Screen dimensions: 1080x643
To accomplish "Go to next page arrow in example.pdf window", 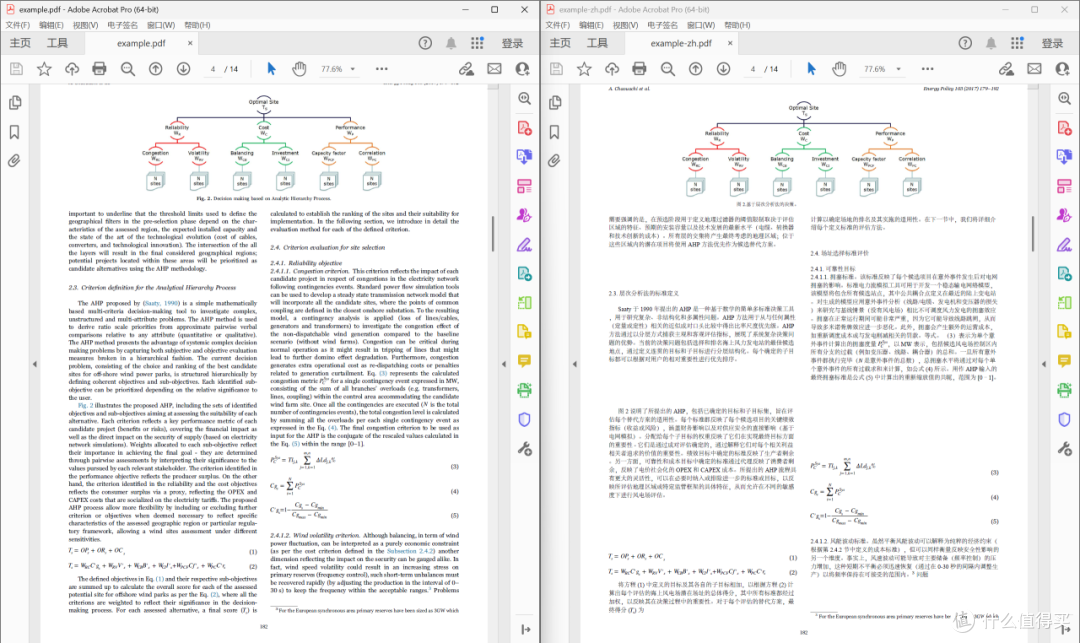I will [x=183, y=69].
